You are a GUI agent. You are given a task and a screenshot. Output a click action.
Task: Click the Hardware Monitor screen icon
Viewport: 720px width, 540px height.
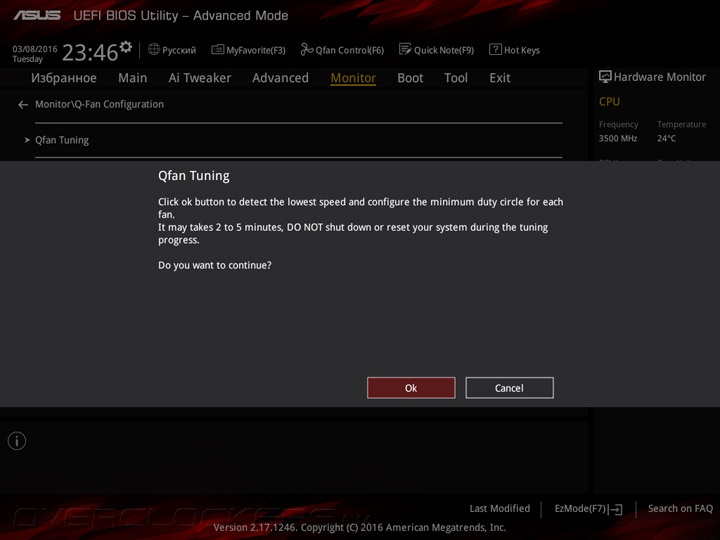tap(605, 77)
